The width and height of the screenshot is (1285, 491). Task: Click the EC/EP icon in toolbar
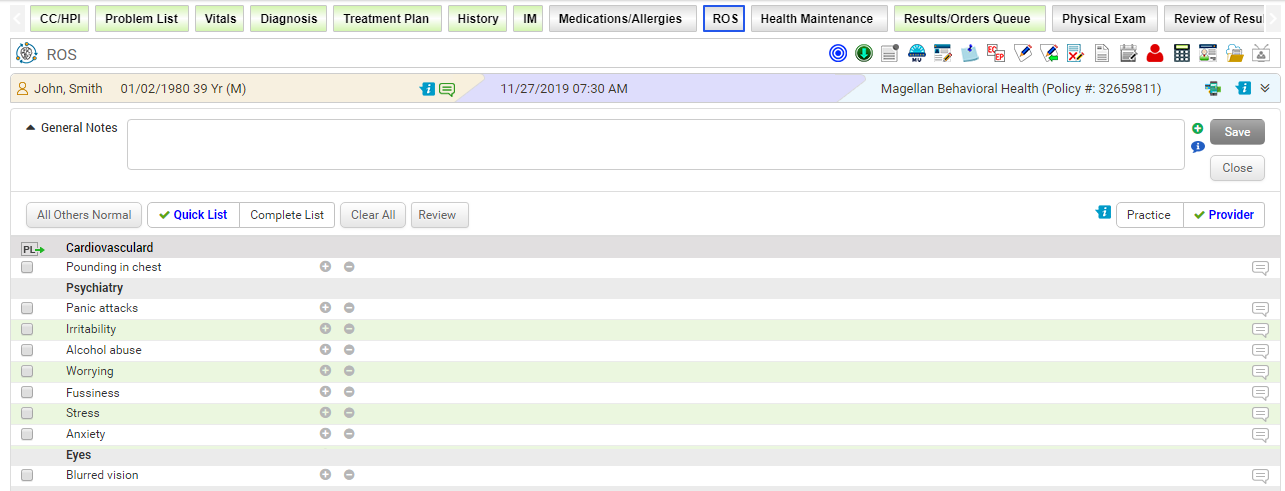pos(995,54)
